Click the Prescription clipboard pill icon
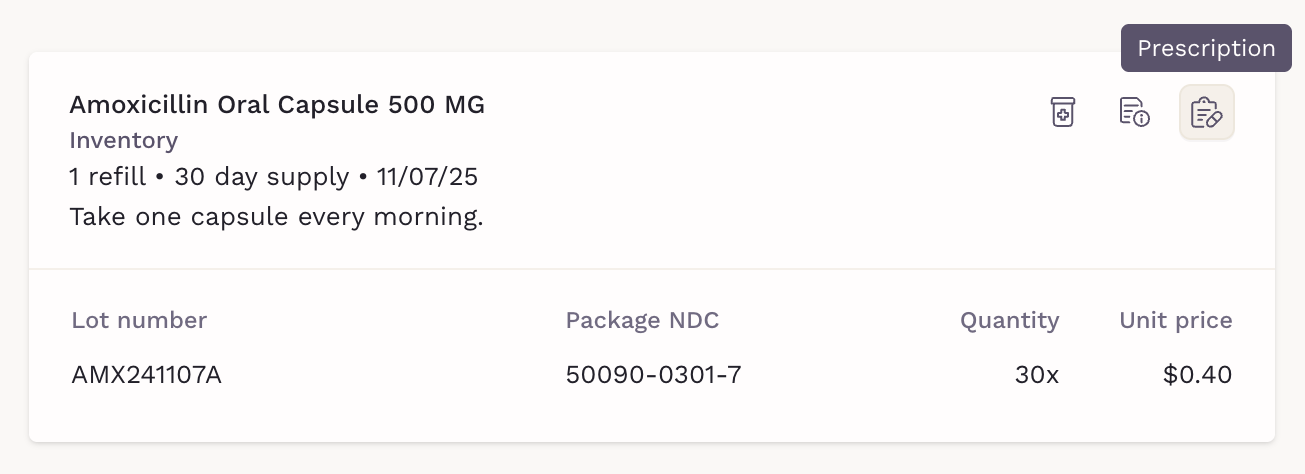The height and width of the screenshot is (474, 1305). [x=1207, y=112]
